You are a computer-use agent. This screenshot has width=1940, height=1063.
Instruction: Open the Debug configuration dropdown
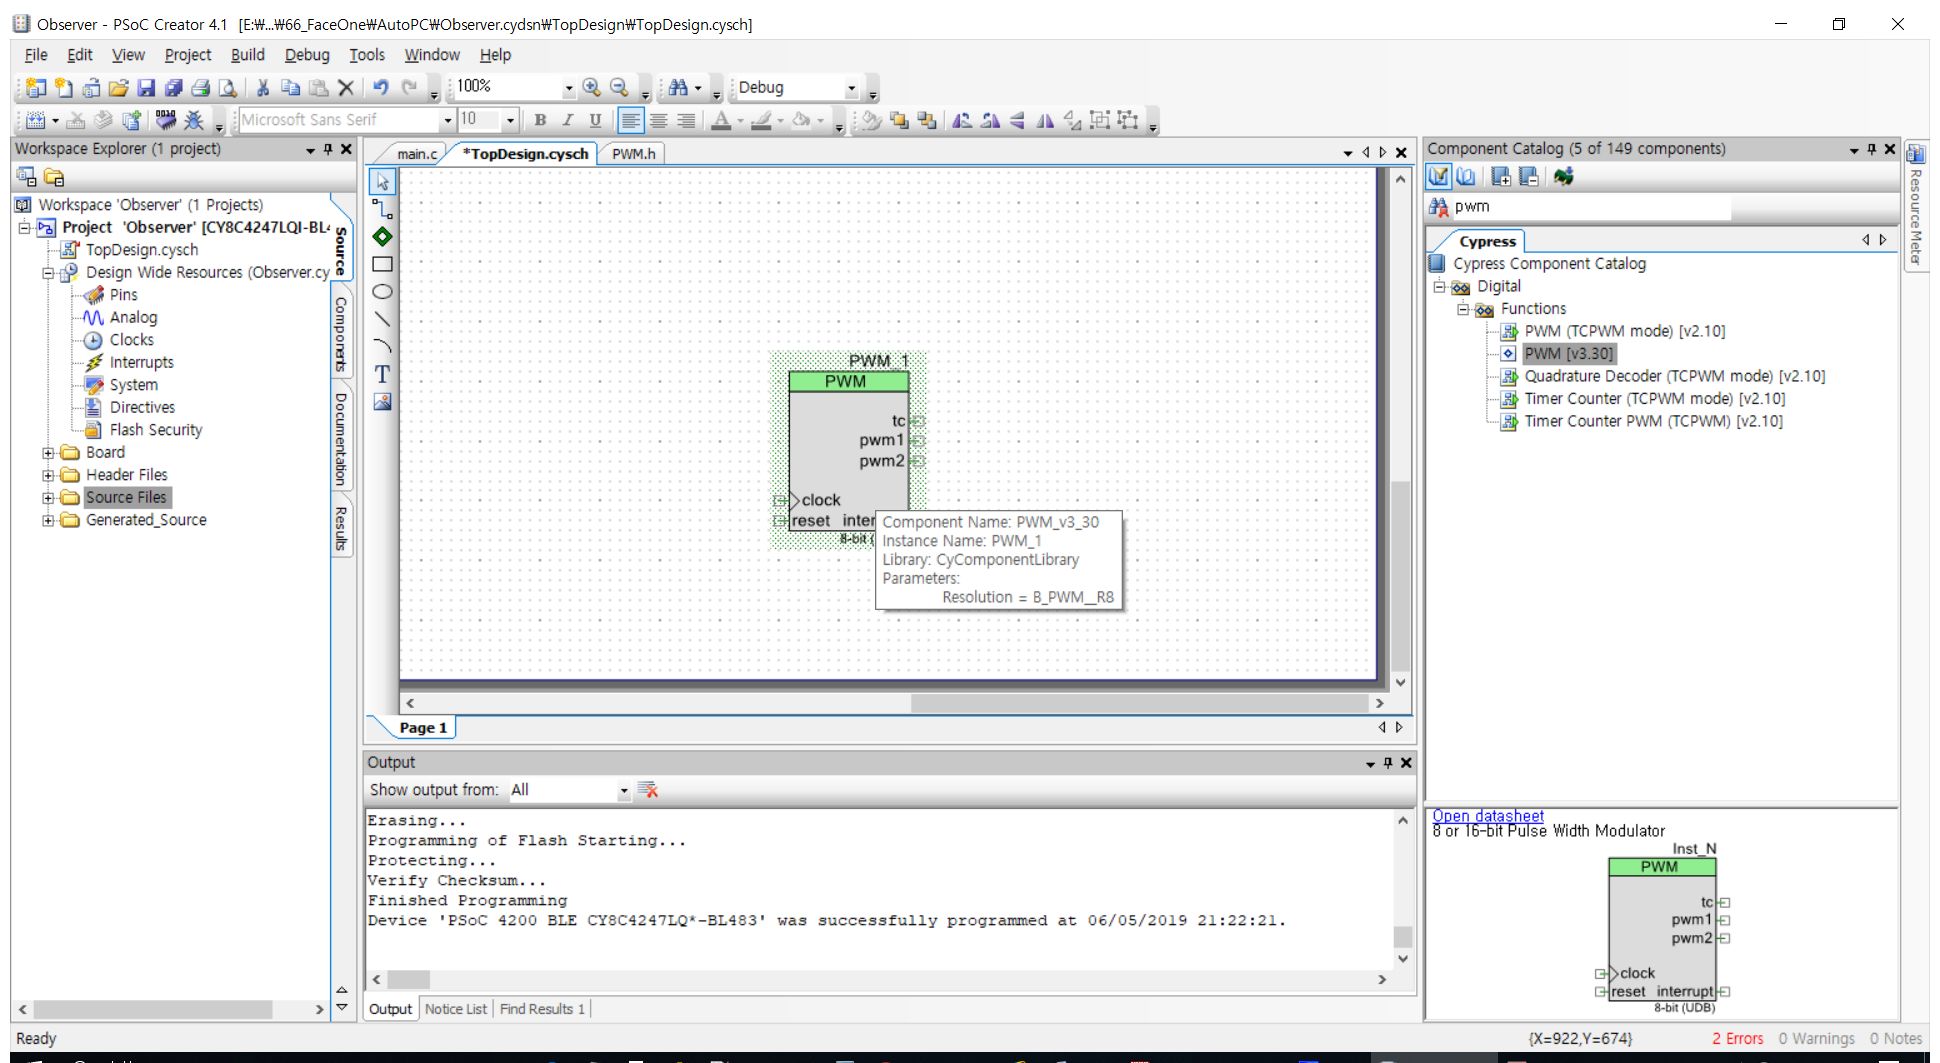coord(851,88)
